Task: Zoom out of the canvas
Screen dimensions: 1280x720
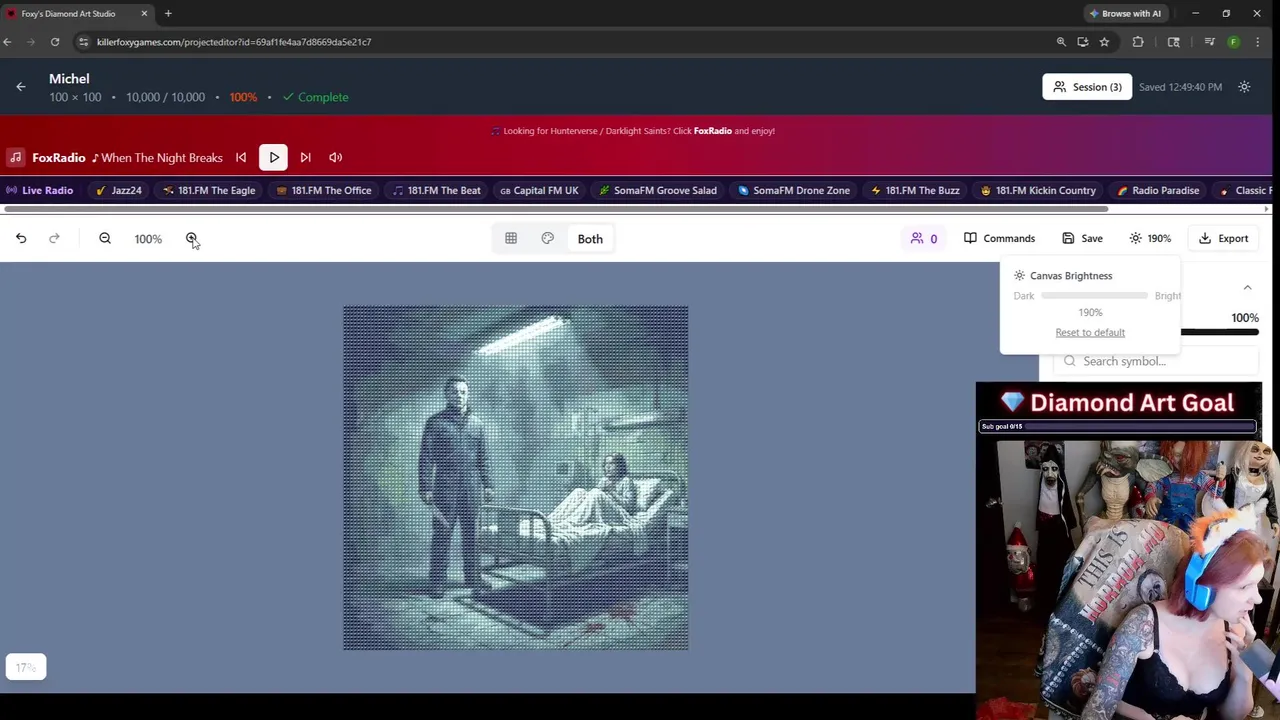Action: pyautogui.click(x=105, y=238)
